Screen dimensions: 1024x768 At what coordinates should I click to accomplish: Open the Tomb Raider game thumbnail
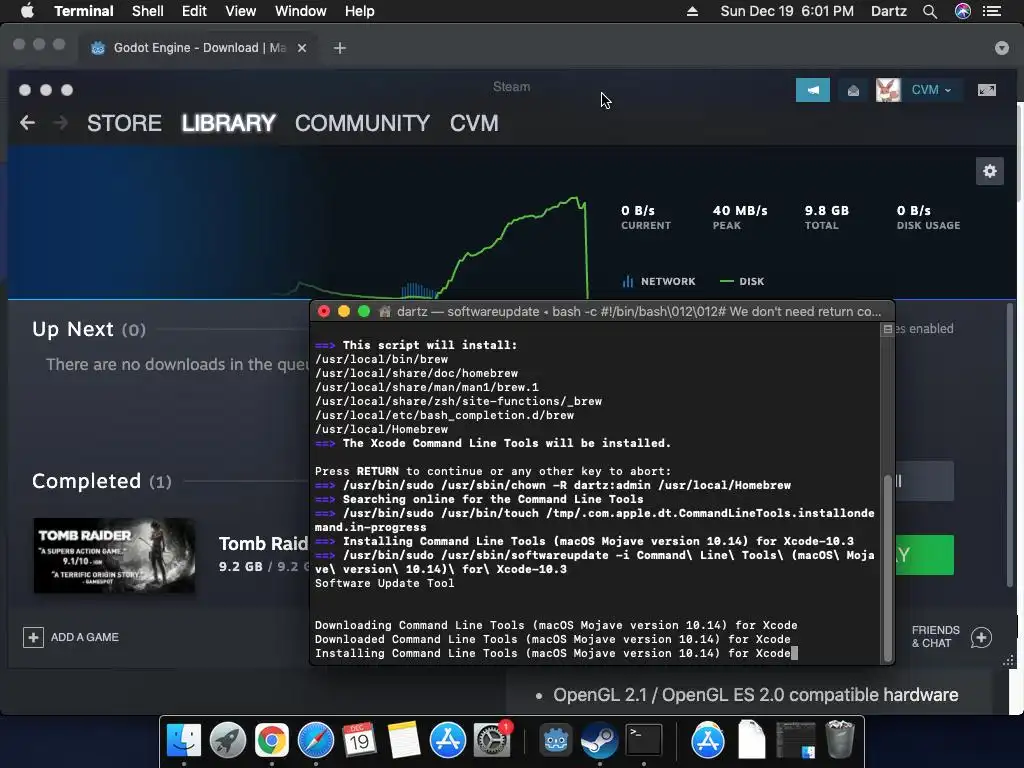(x=114, y=556)
